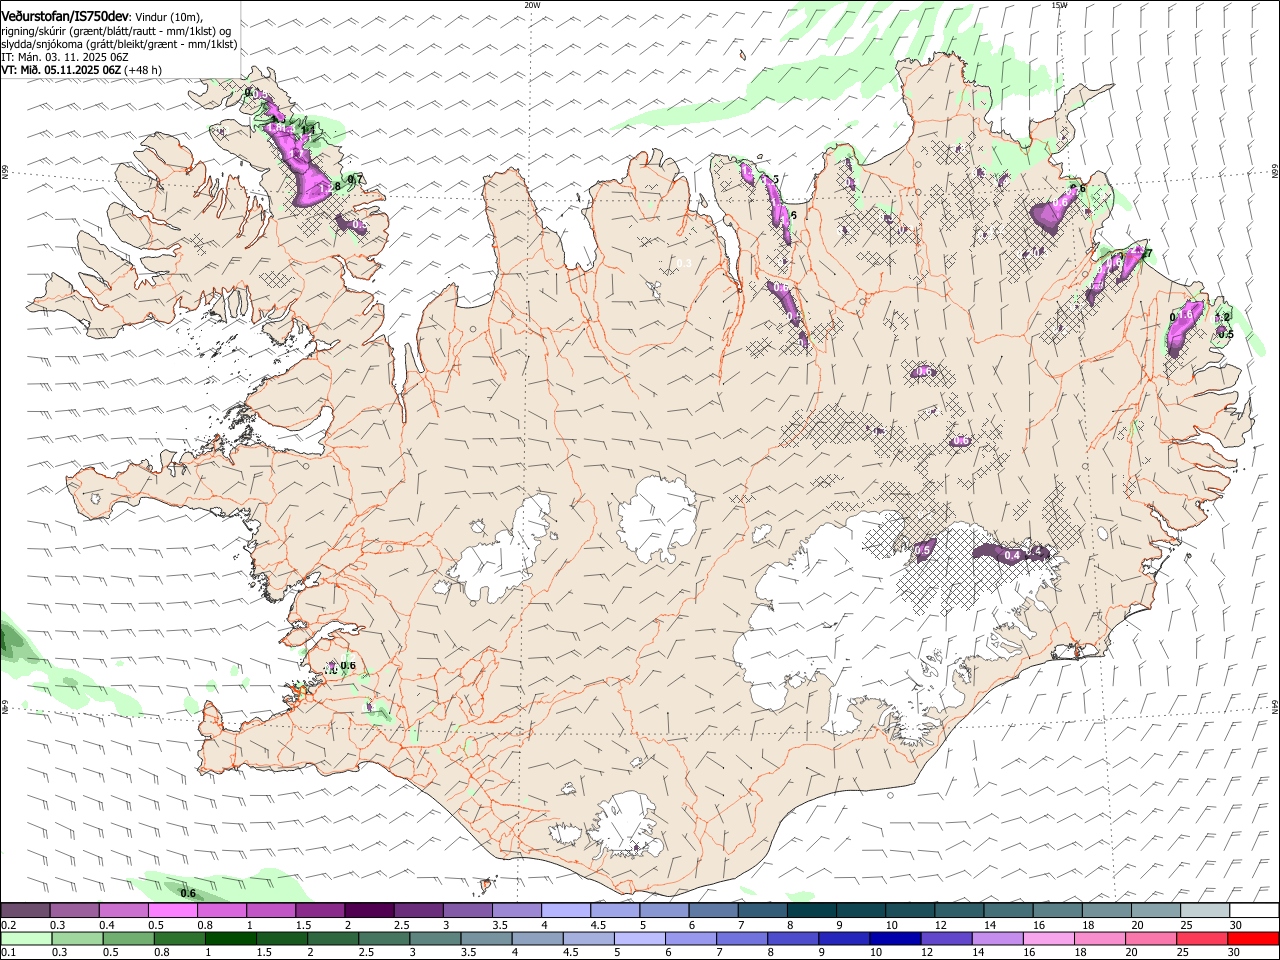Click the 0.4 value on the Vatnajökull glacier
The height and width of the screenshot is (960, 1280).
tap(1012, 555)
